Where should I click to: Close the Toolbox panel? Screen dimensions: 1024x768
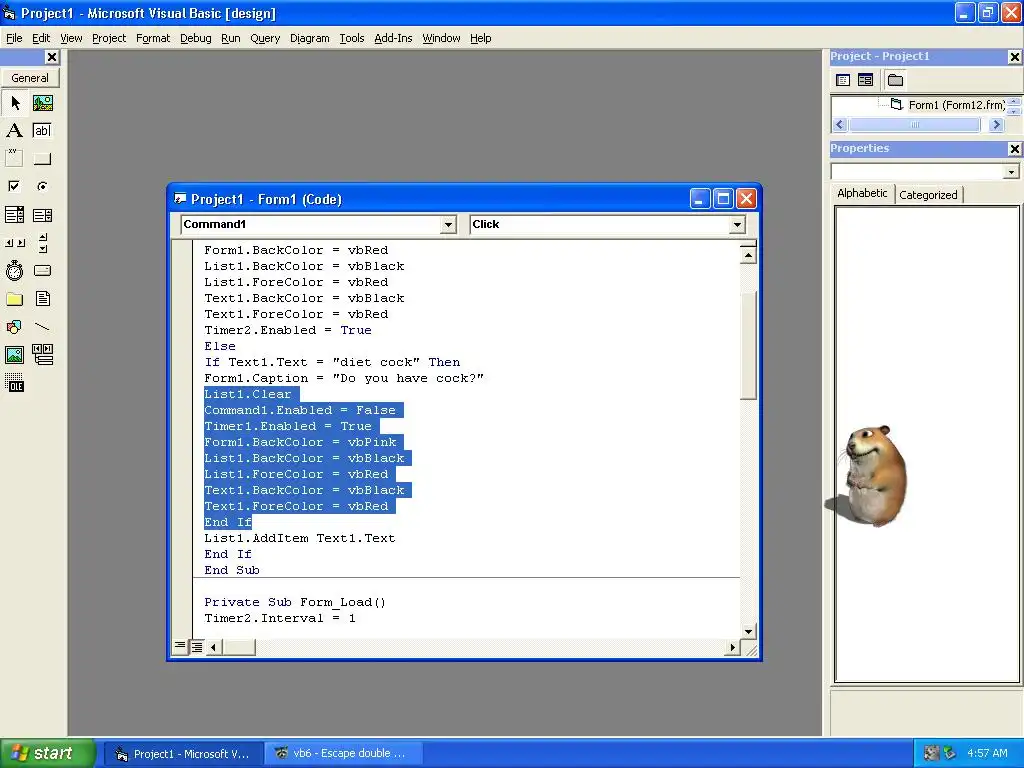click(52, 57)
